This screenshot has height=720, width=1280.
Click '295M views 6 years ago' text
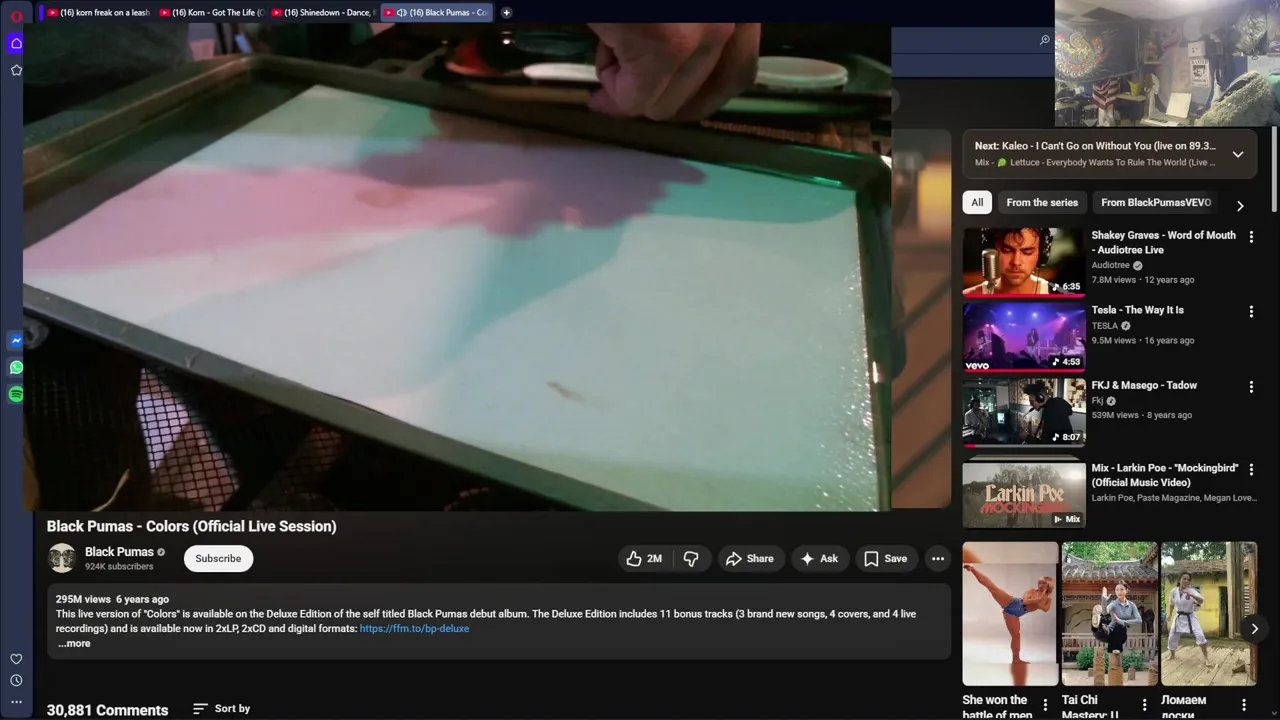coord(112,599)
